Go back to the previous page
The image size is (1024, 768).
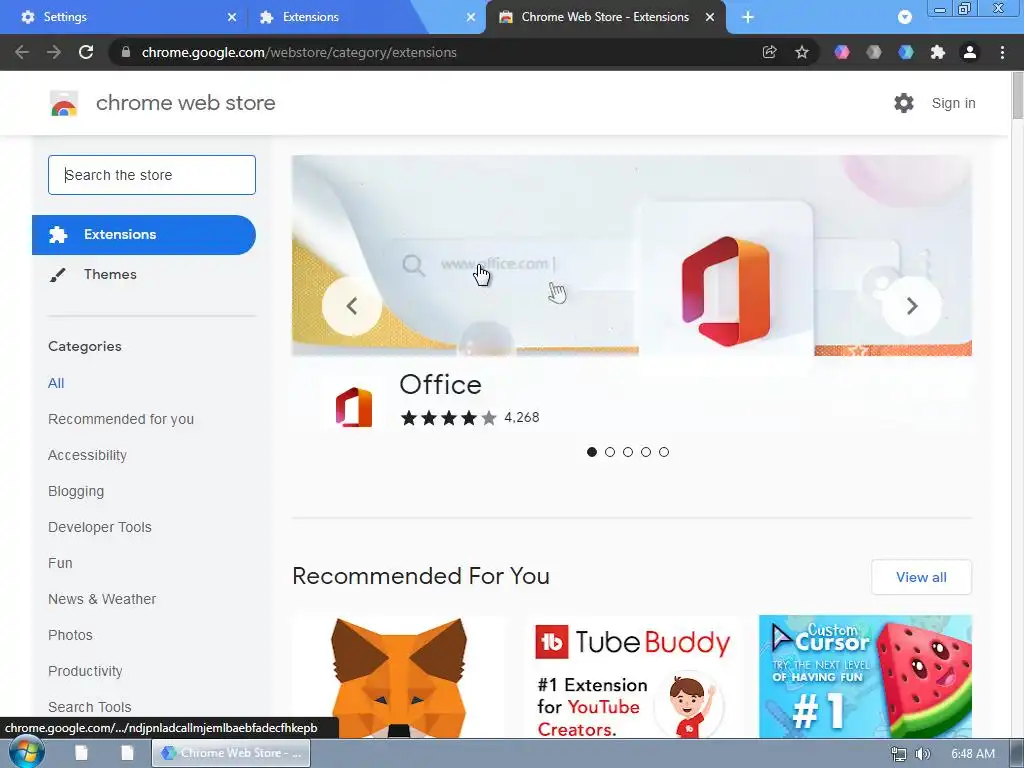pos(22,52)
